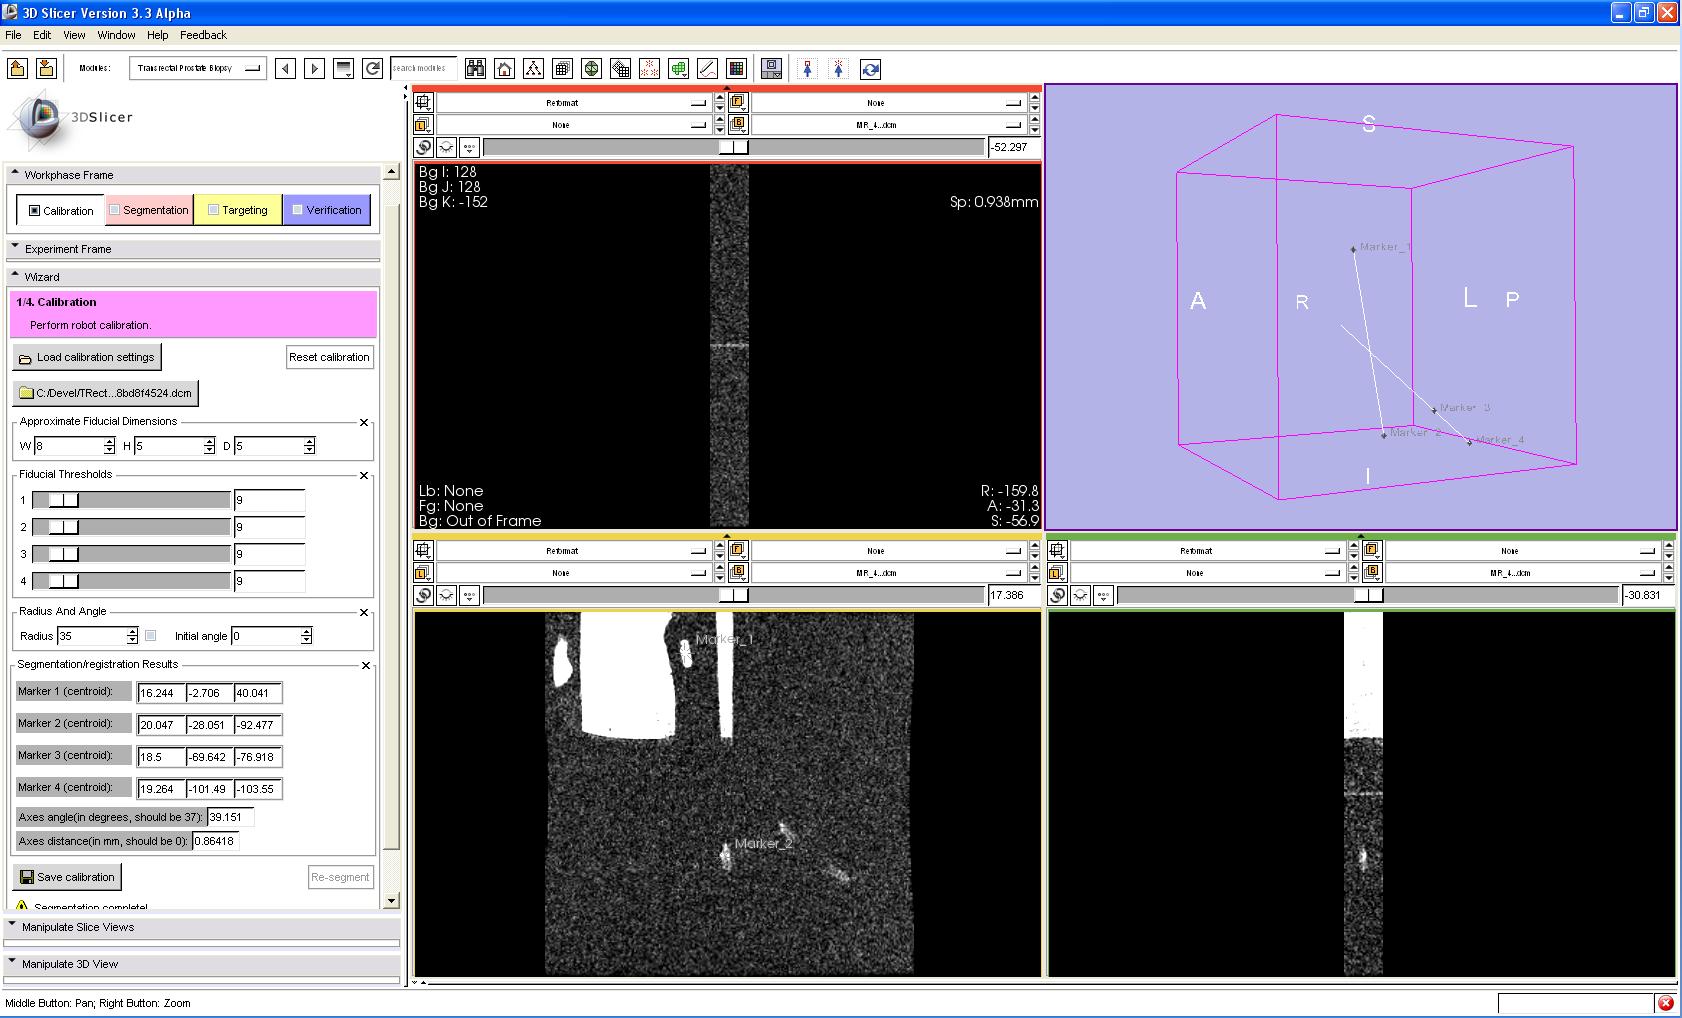Click the binoculars search icon in toolbar

tap(475, 69)
